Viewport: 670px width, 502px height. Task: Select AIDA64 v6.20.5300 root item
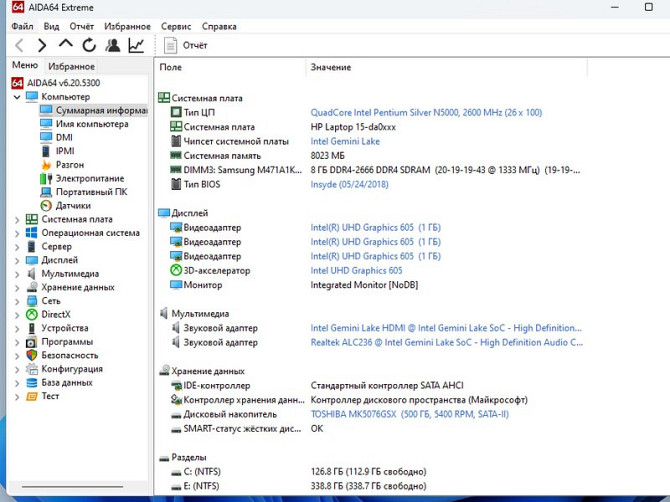tap(56, 83)
